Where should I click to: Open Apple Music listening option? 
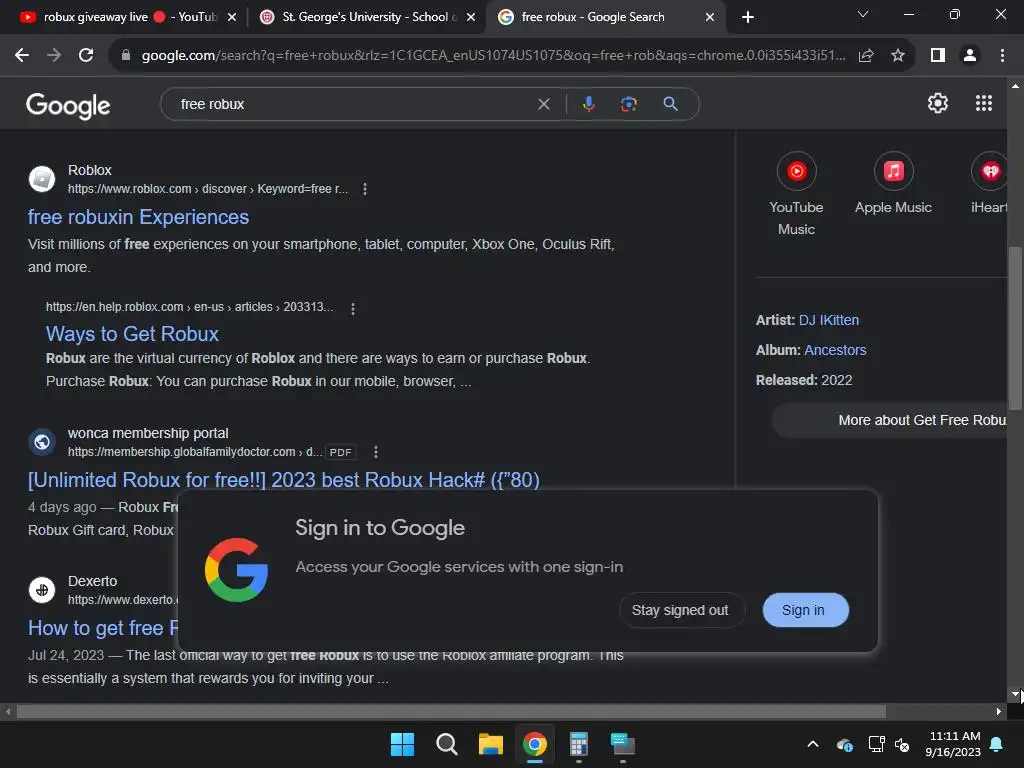point(893,184)
